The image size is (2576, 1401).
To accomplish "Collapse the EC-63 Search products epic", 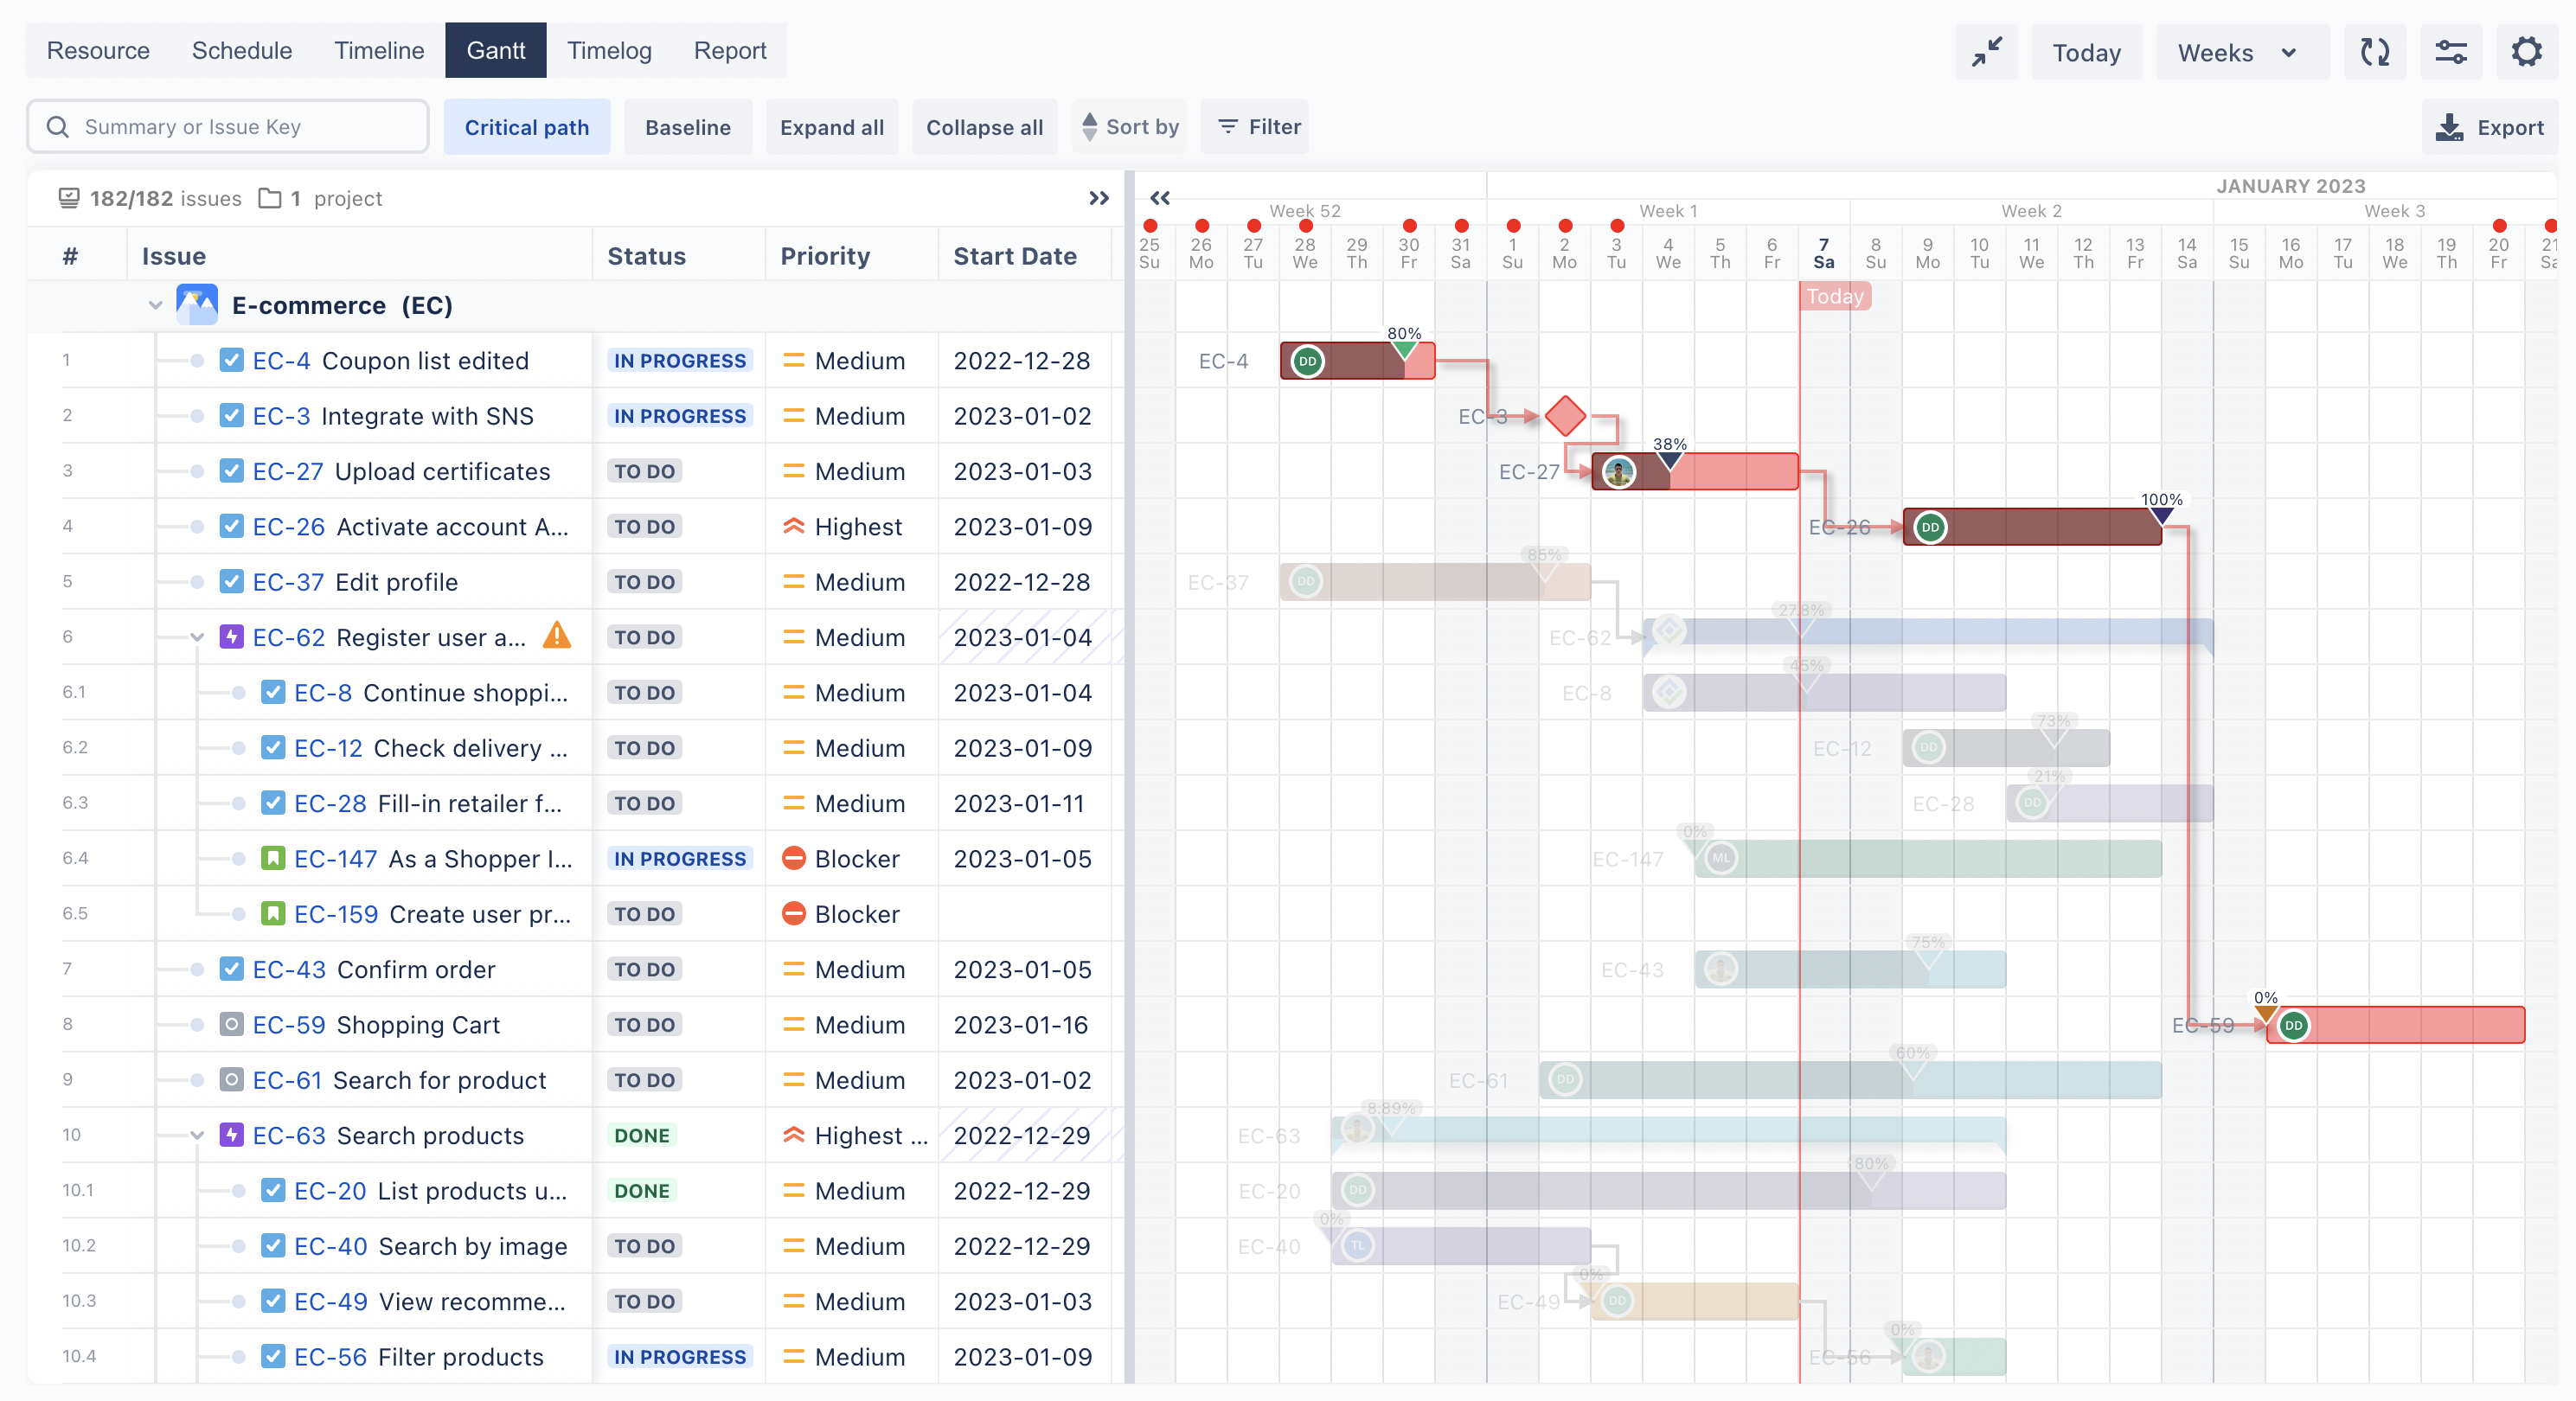I will [197, 1135].
